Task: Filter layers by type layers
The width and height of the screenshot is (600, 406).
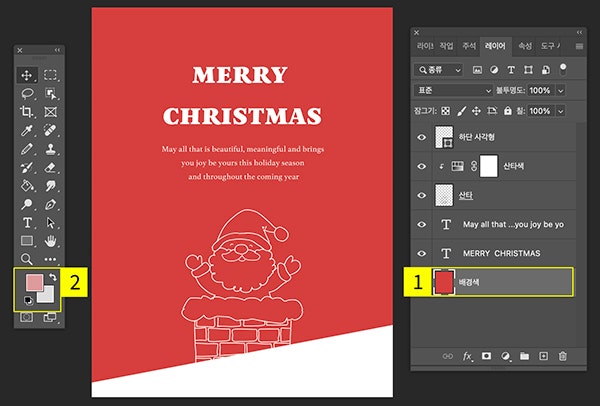Action: (511, 70)
